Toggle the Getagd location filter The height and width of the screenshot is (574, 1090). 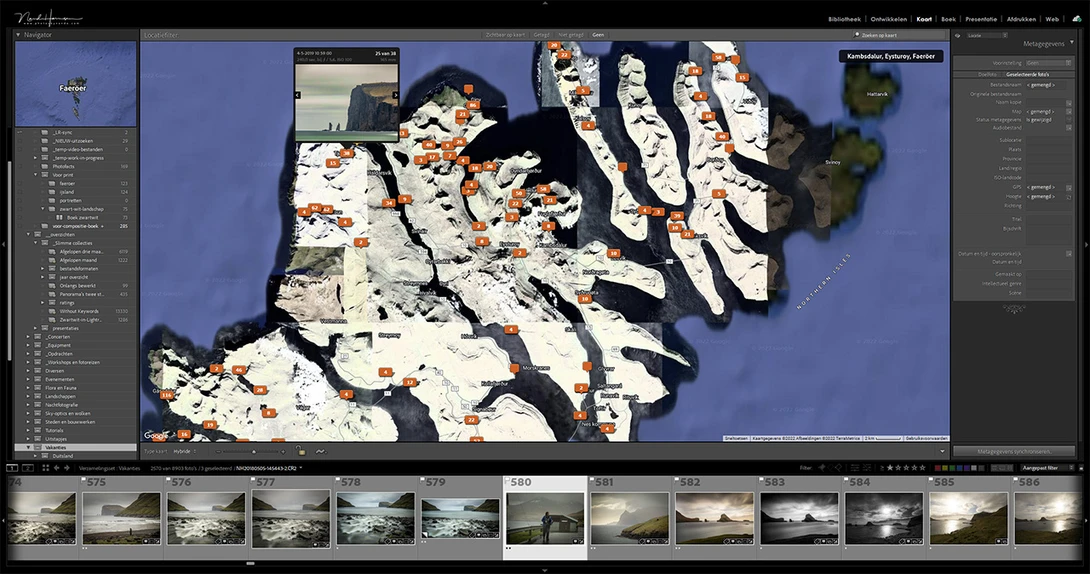541,35
